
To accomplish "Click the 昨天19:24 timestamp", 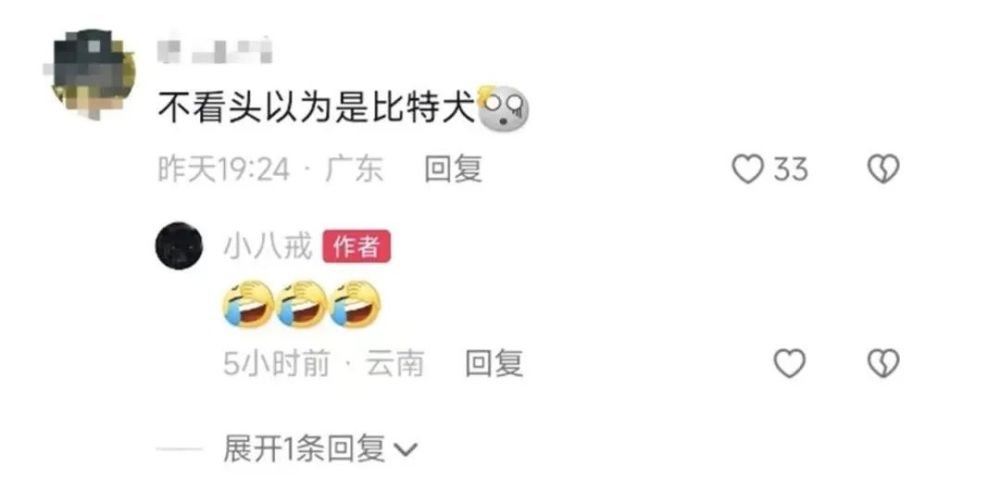I will 223,170.
